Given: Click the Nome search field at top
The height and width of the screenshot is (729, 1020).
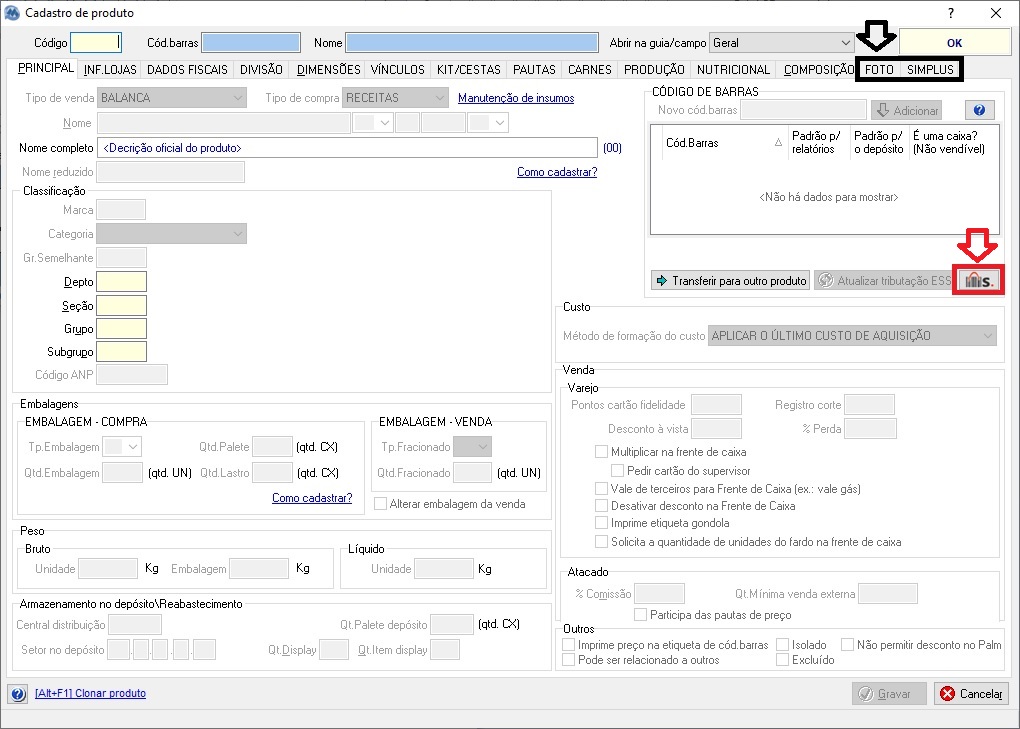Looking at the screenshot, I should point(472,43).
